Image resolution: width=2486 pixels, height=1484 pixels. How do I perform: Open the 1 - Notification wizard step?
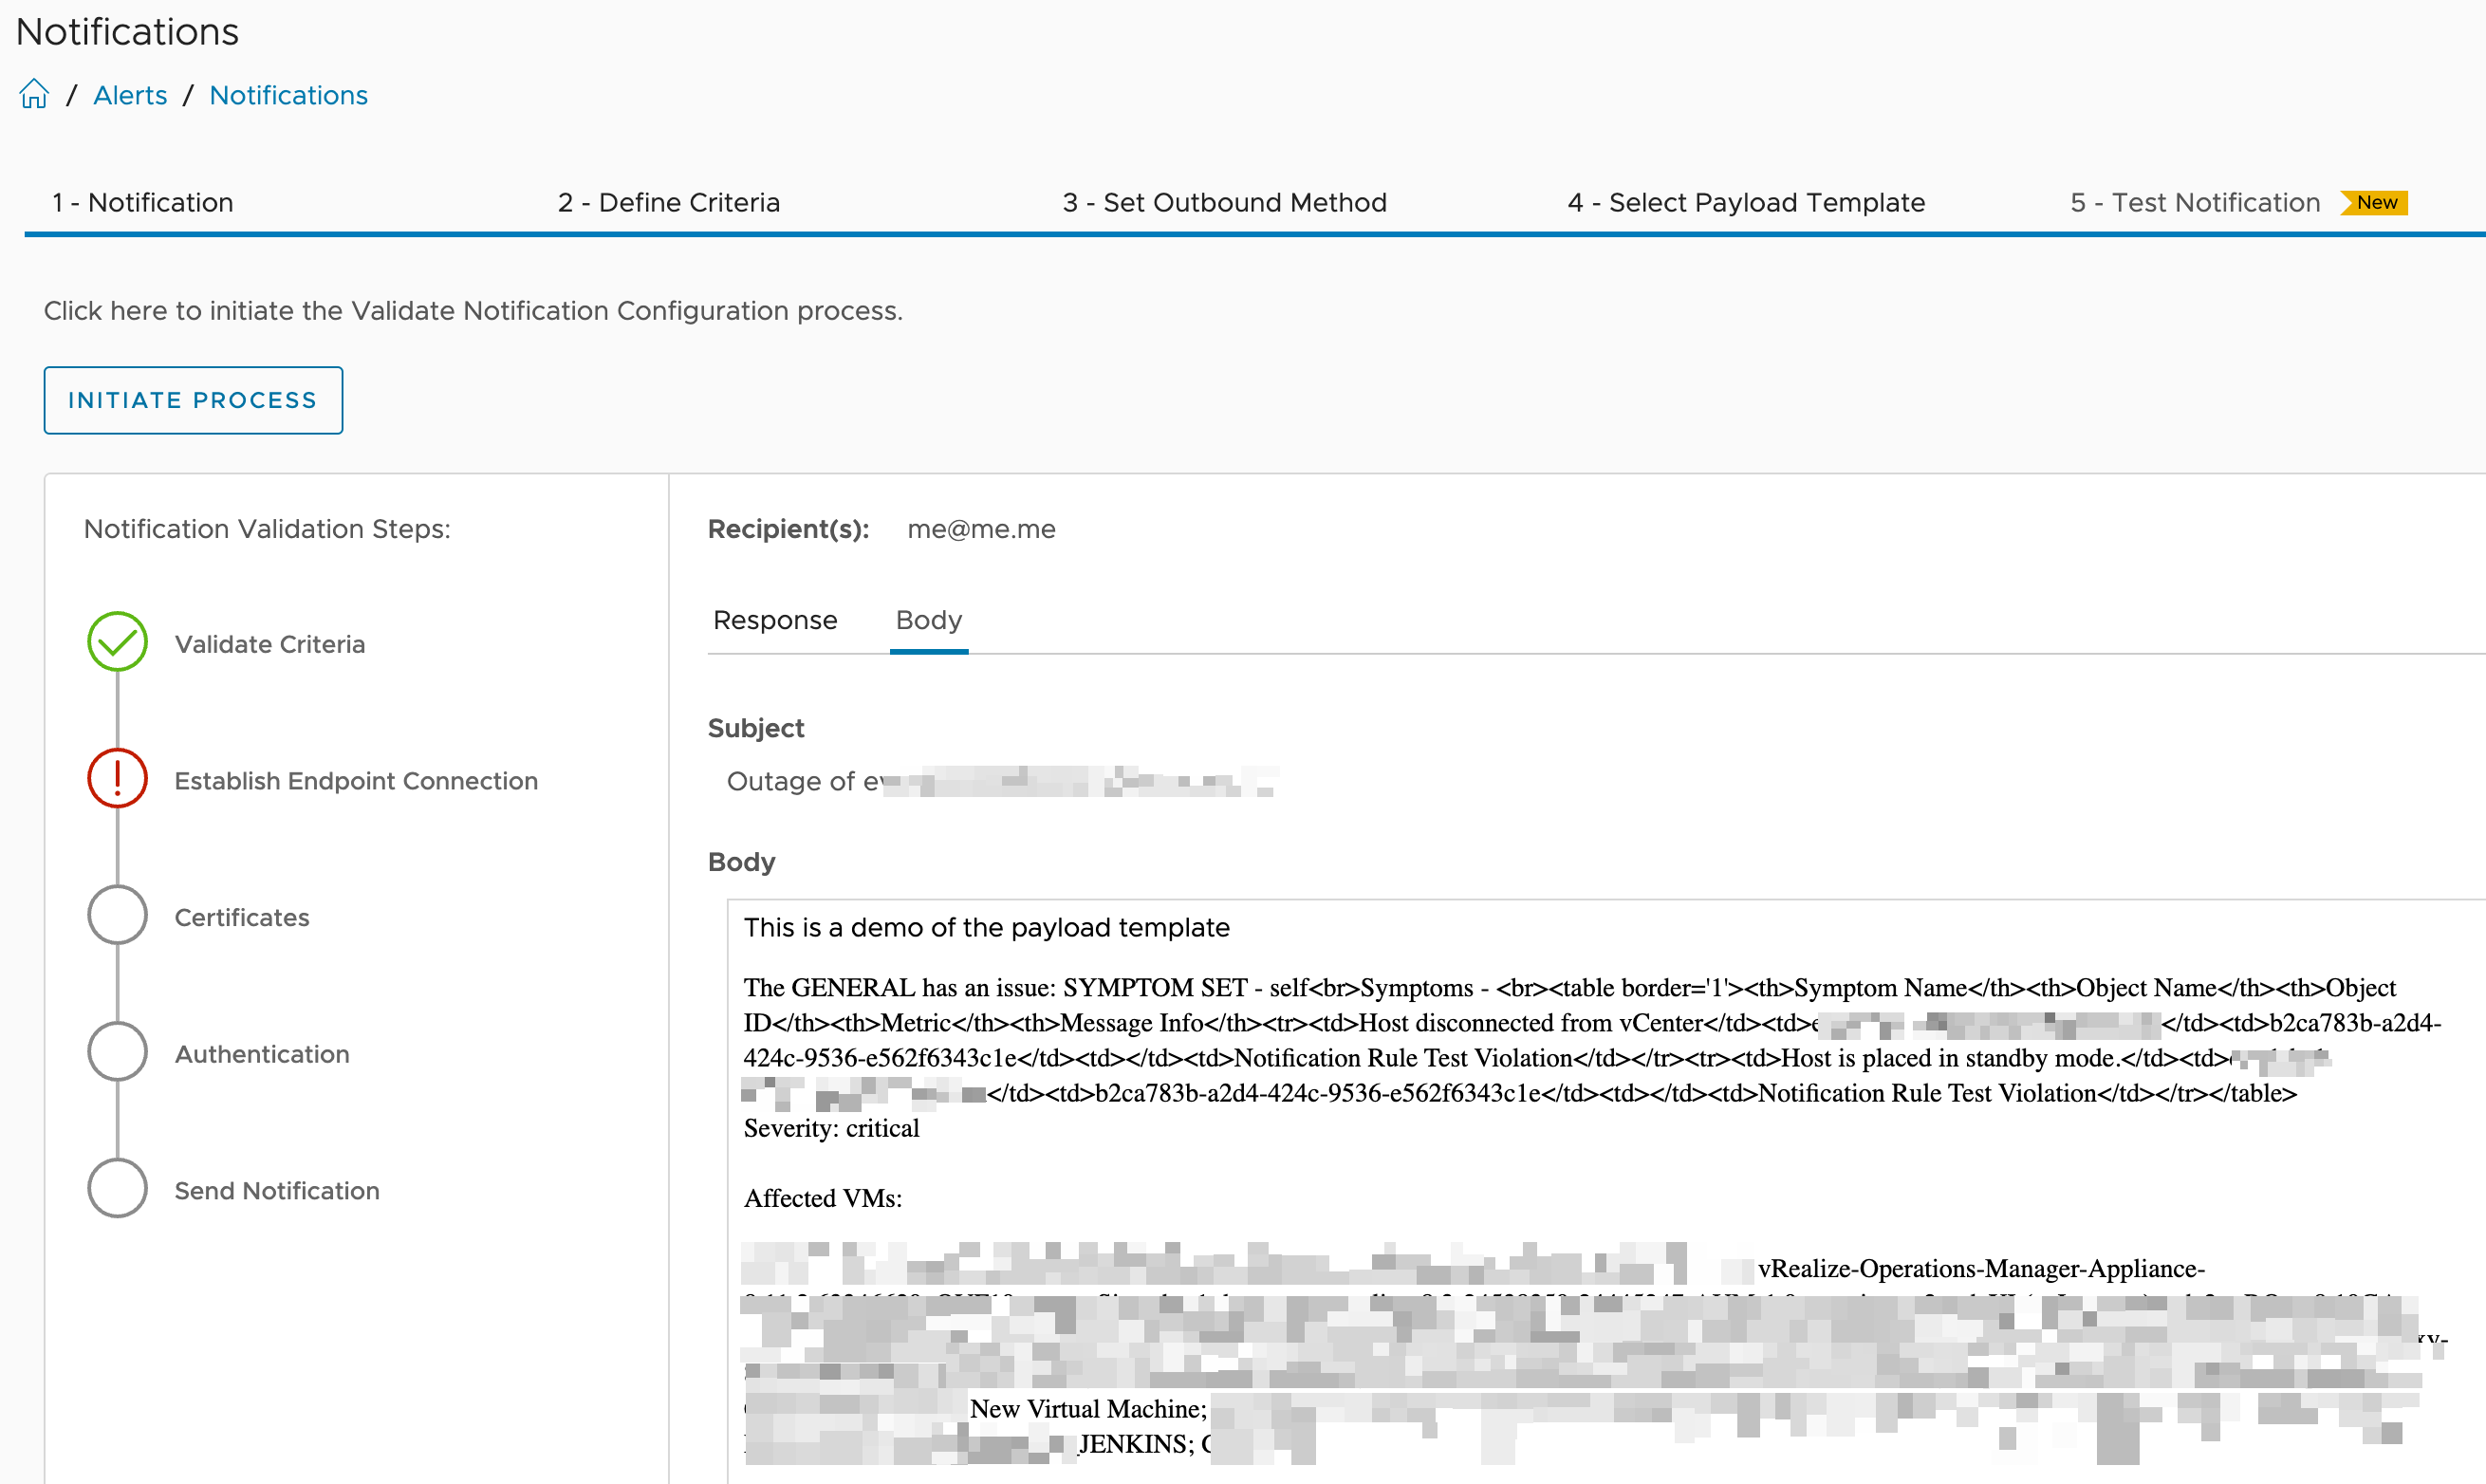click(143, 202)
